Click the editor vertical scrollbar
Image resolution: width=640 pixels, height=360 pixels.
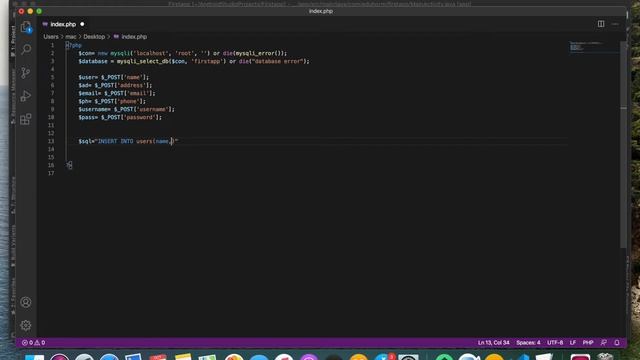pos(623,145)
